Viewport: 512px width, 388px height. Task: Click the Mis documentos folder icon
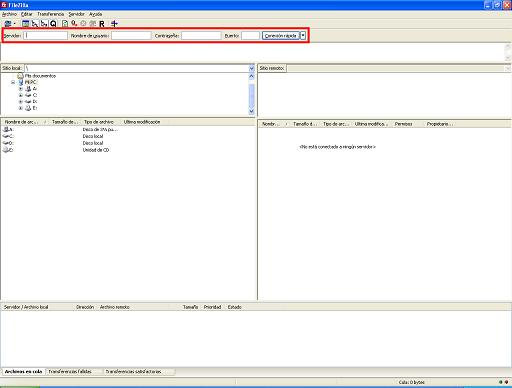pyautogui.click(x=20, y=76)
